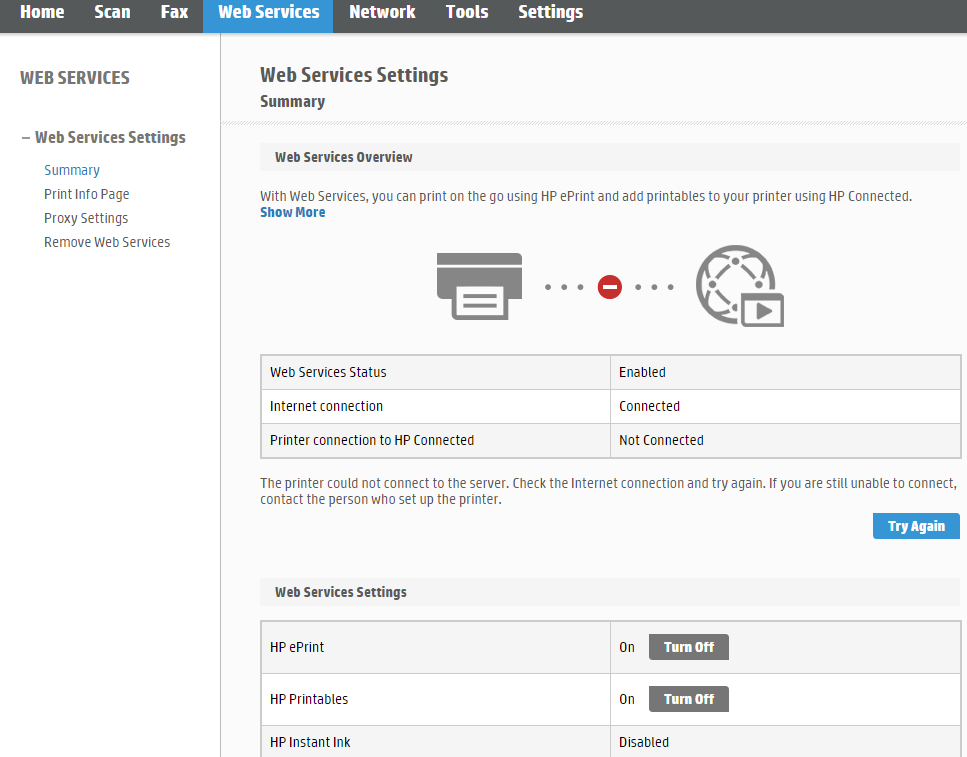Turn off HP Printables
This screenshot has height=757, width=967.
(x=688, y=699)
